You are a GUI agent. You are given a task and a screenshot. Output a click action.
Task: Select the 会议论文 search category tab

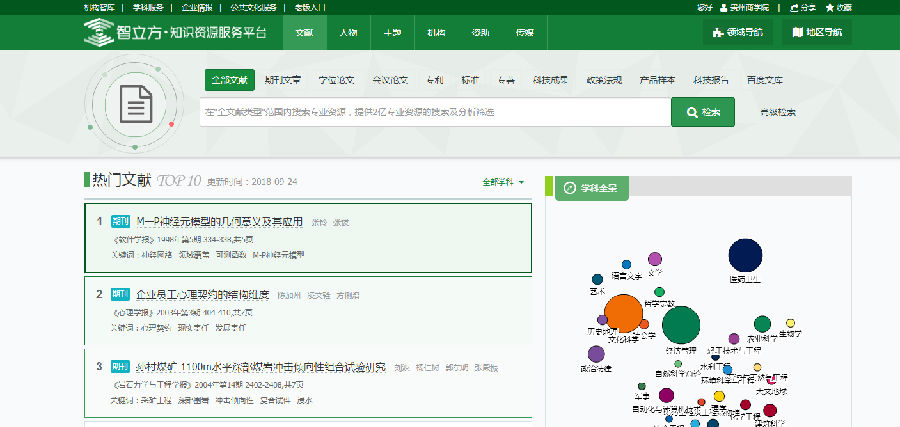390,80
